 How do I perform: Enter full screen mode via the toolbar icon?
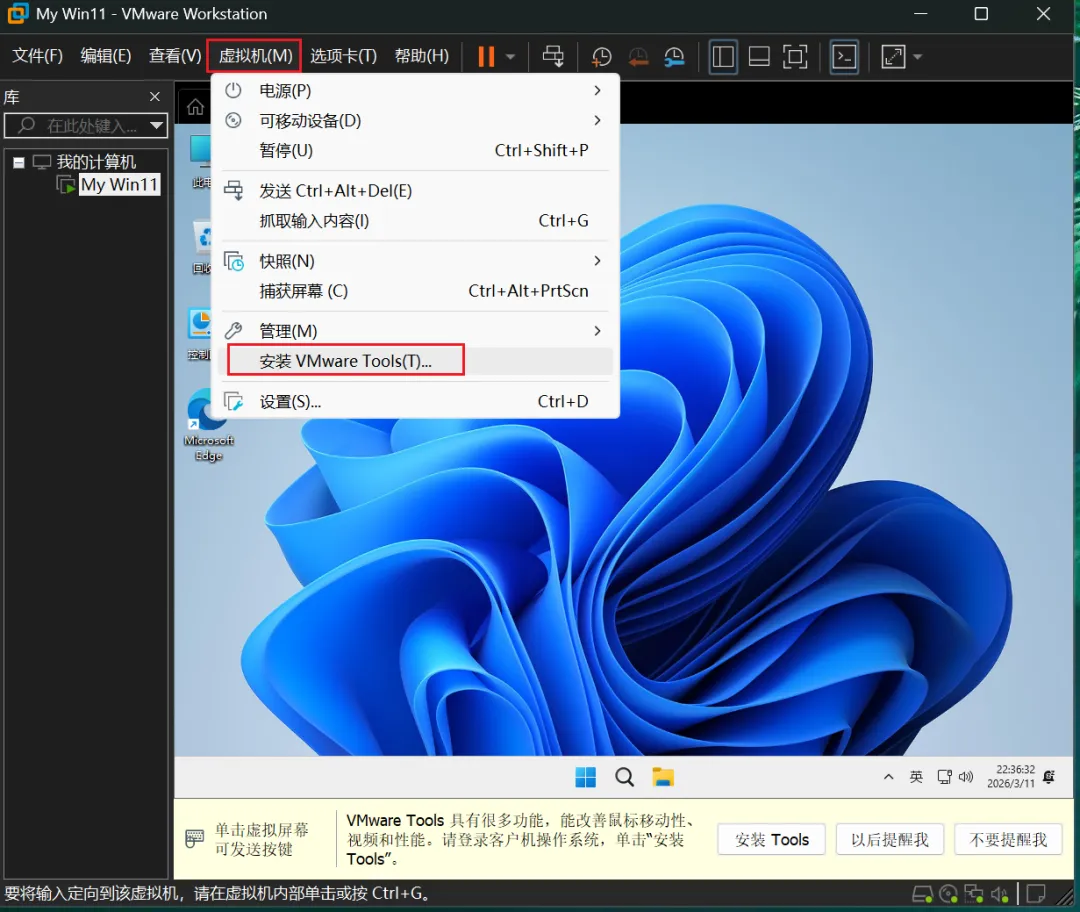[x=795, y=56]
